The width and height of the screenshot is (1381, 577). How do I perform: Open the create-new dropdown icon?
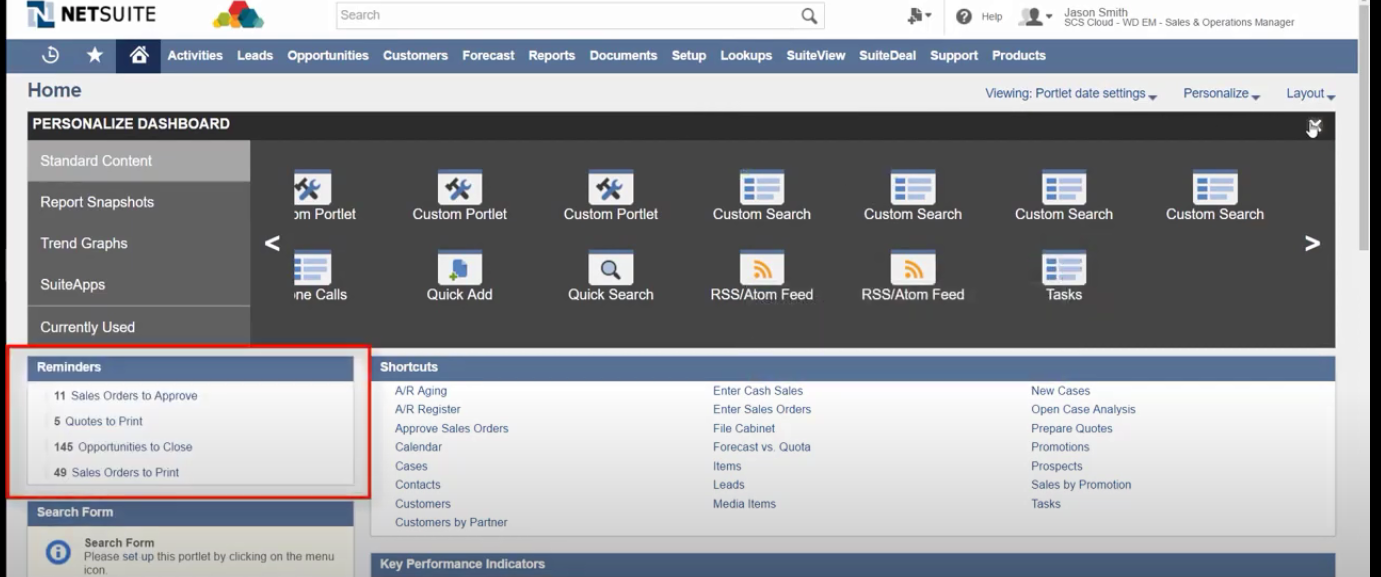click(920, 17)
